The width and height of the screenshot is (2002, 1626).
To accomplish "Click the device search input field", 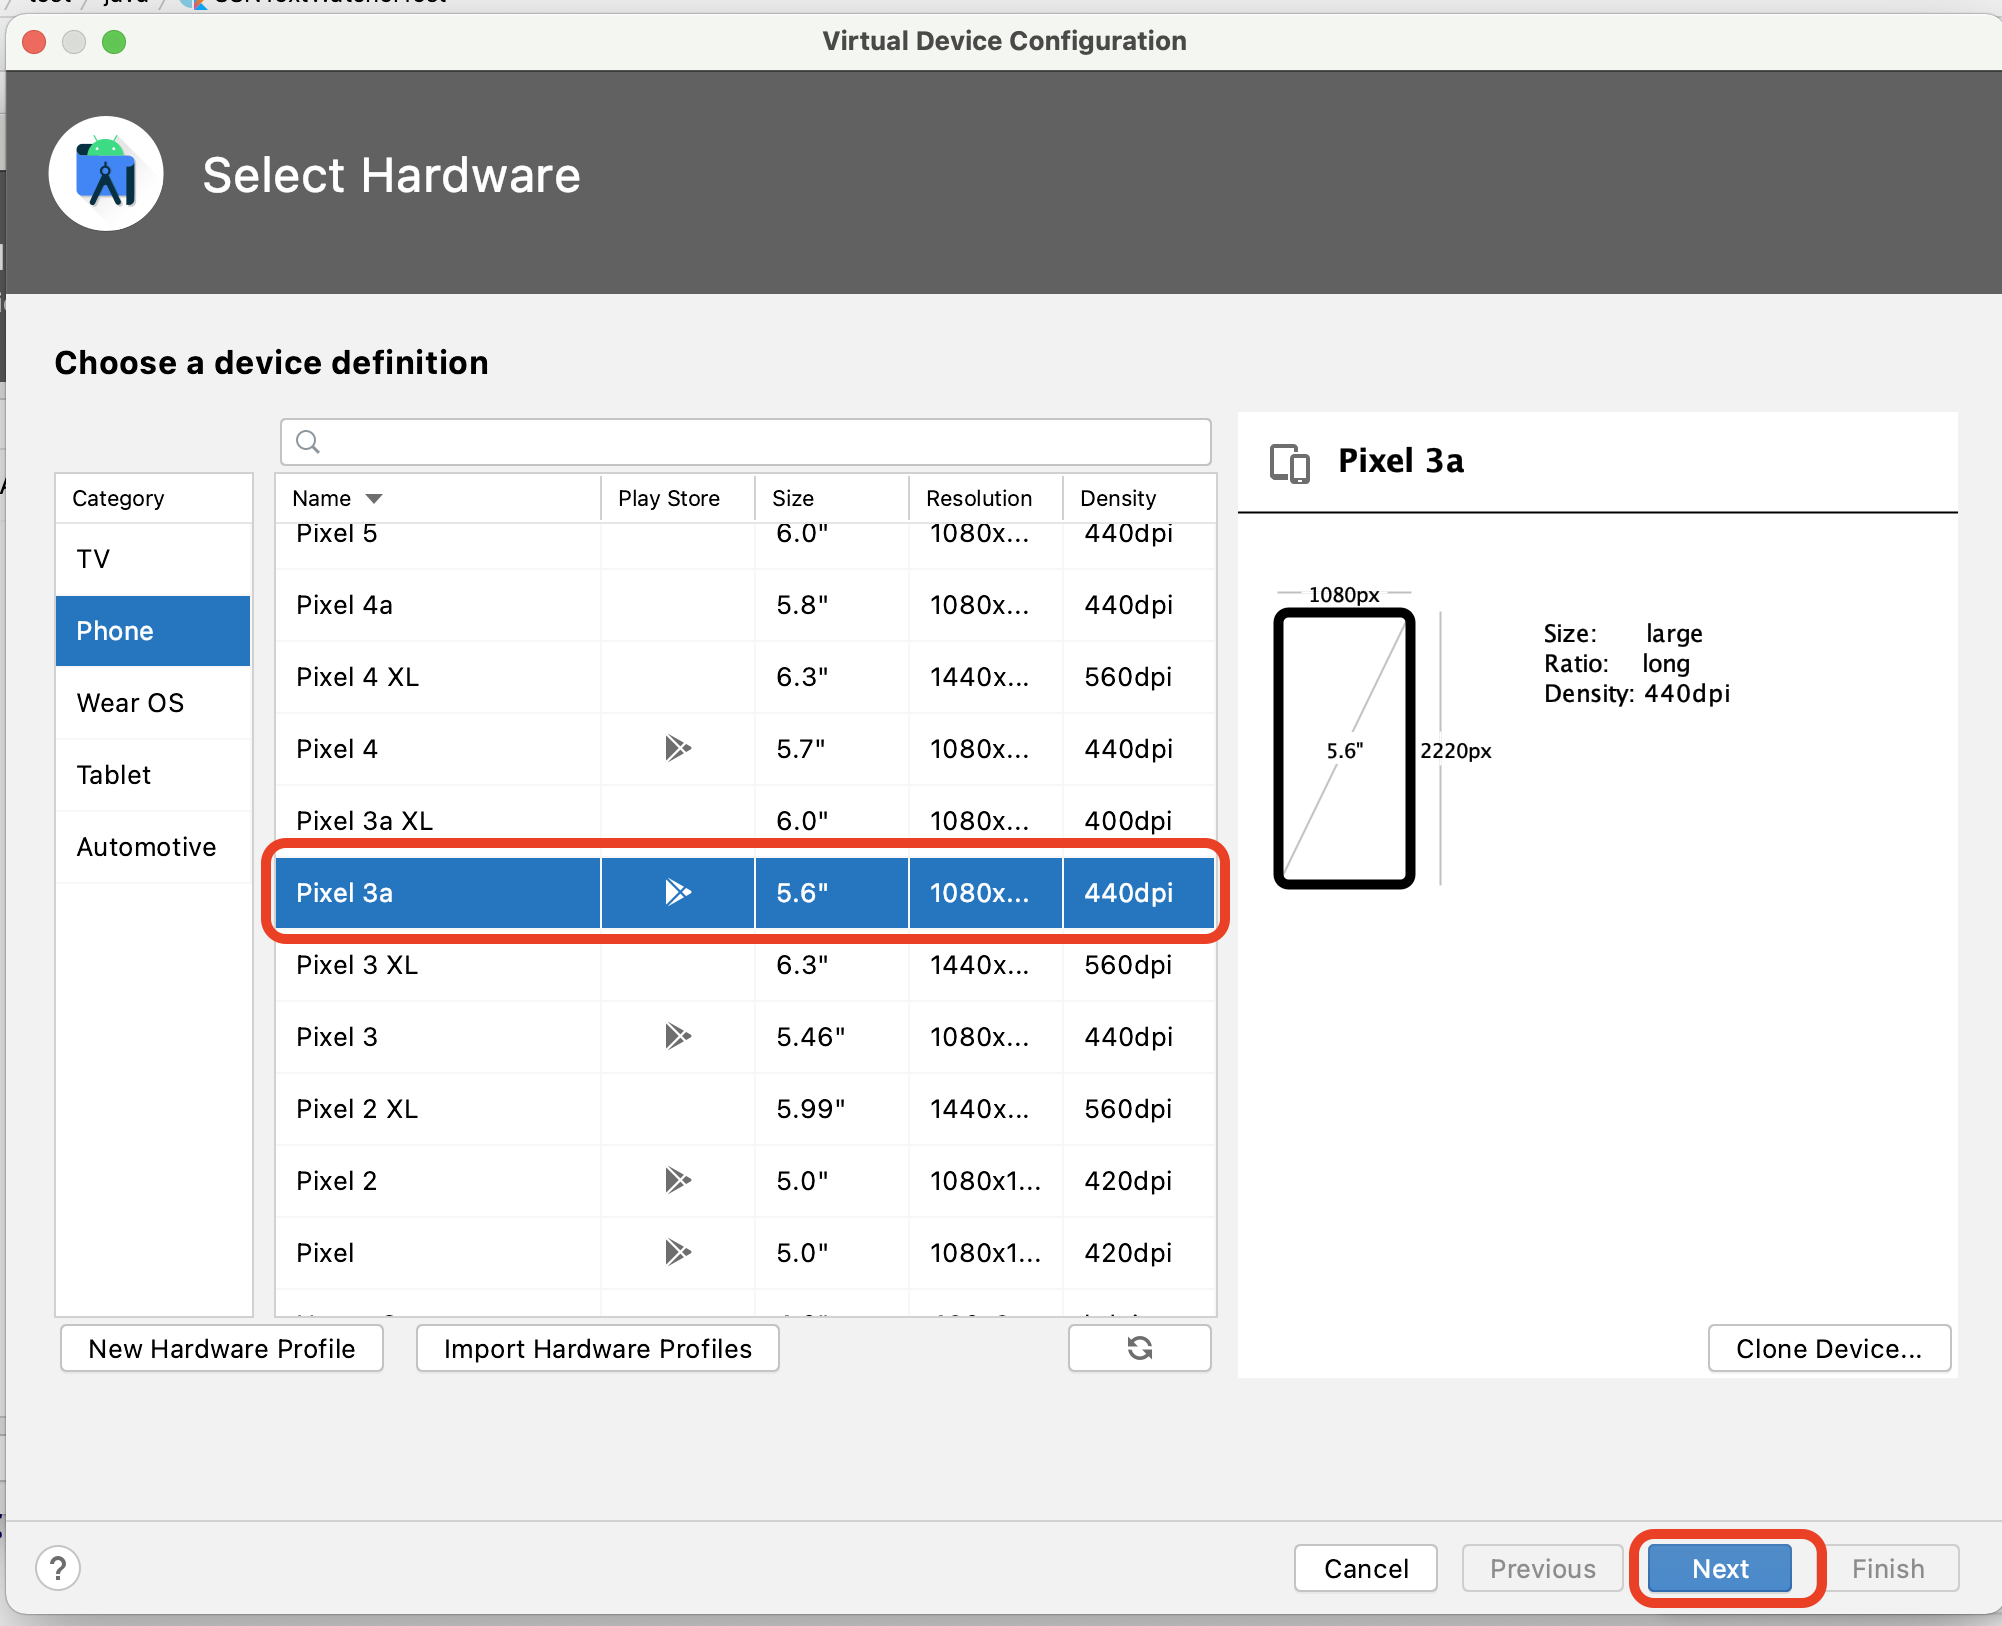I will click(x=760, y=442).
